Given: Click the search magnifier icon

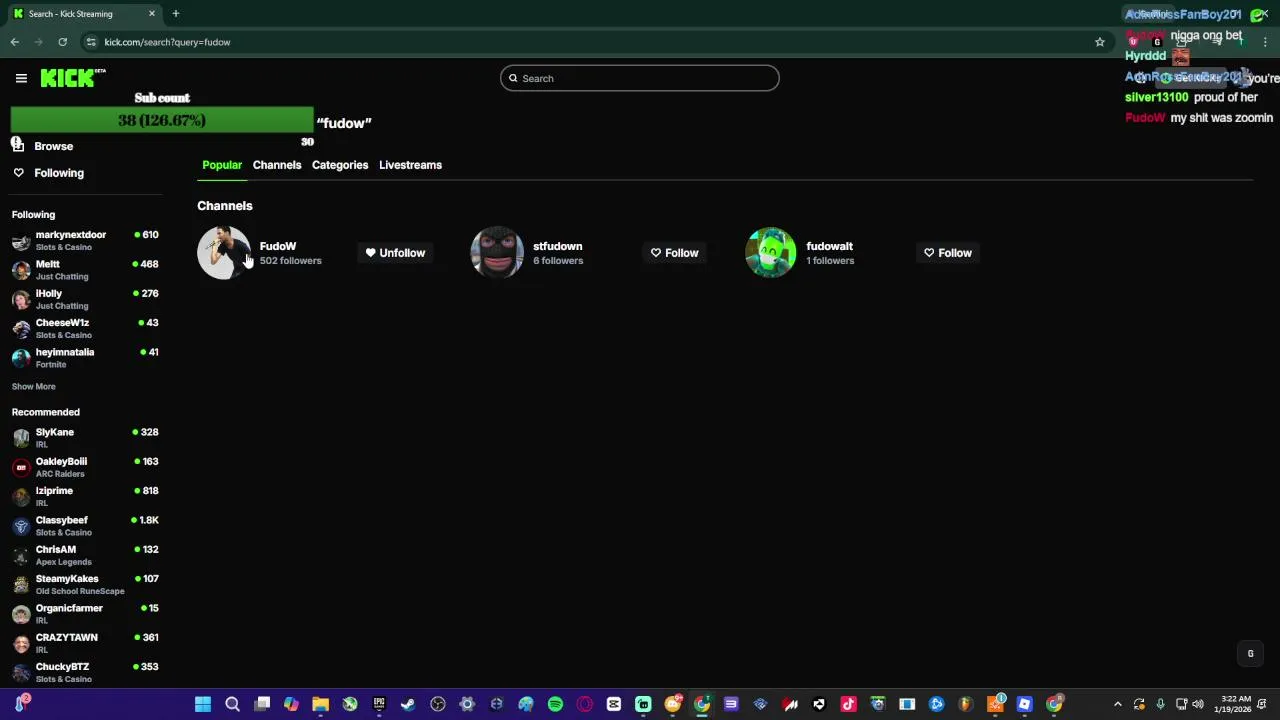Looking at the screenshot, I should (513, 78).
